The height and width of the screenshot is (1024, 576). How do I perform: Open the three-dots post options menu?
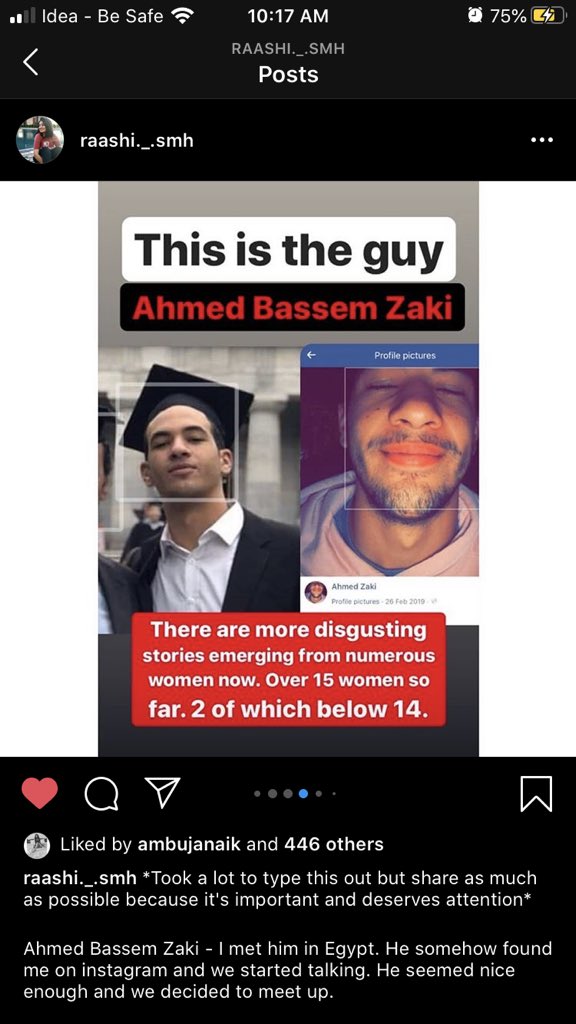(541, 140)
